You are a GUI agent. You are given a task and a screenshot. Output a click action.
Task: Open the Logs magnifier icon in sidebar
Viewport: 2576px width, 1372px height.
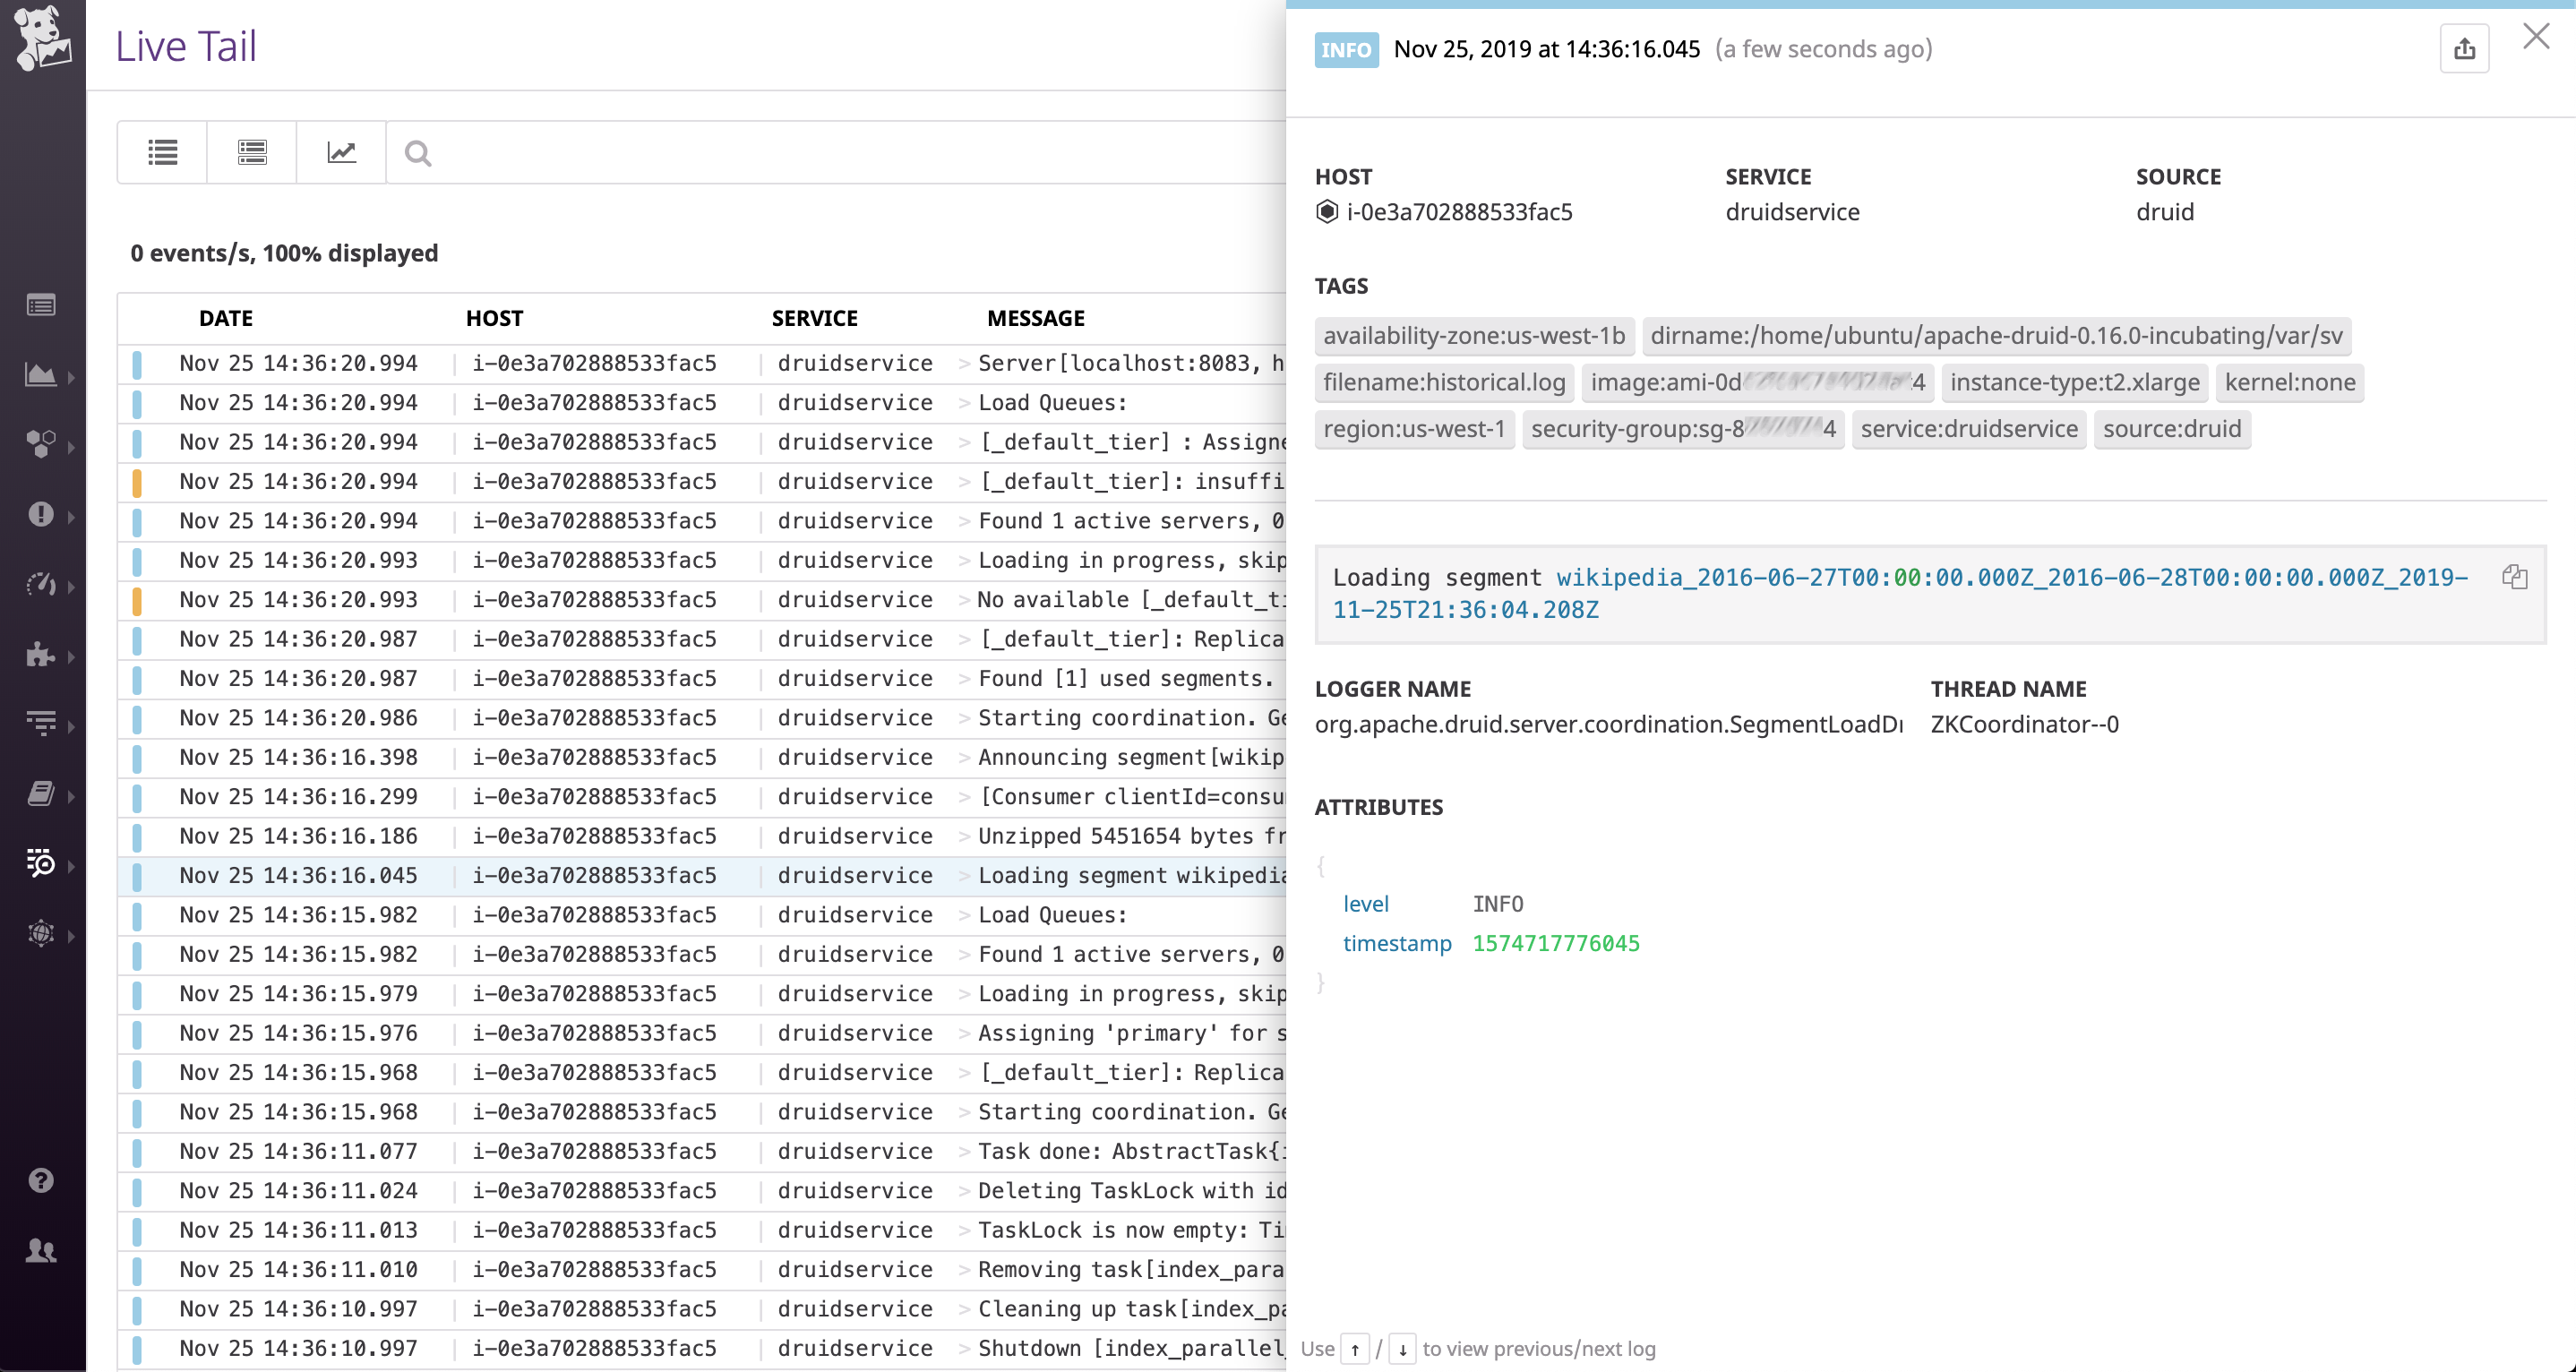click(40, 865)
